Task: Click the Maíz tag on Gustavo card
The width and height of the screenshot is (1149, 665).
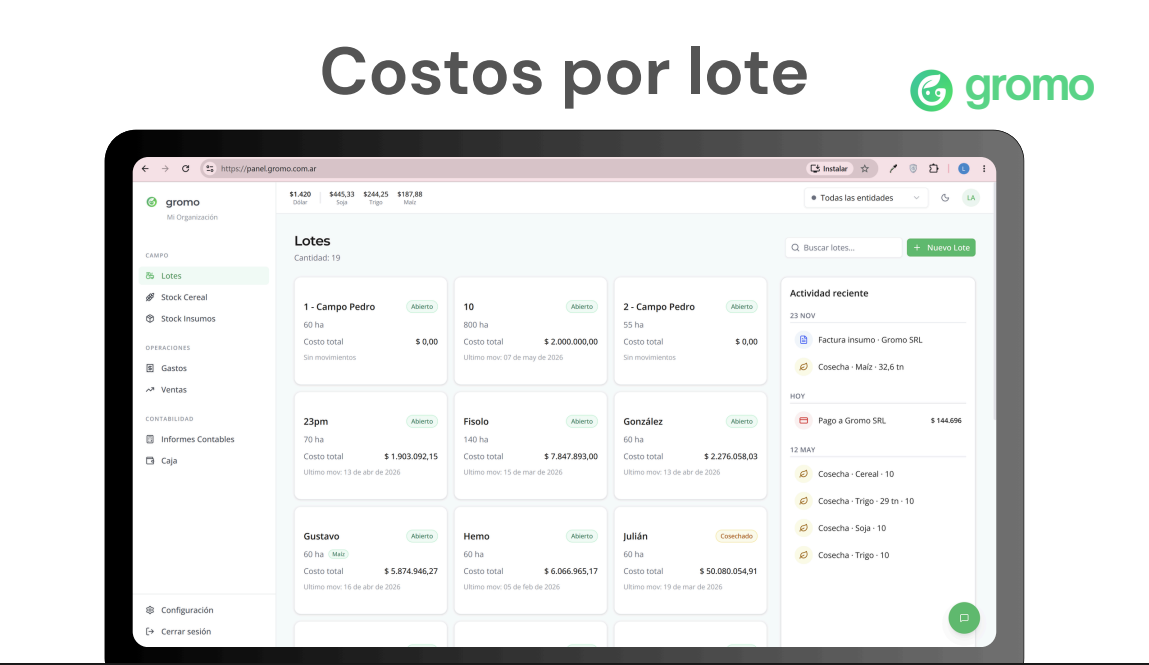Action: [x=339, y=554]
